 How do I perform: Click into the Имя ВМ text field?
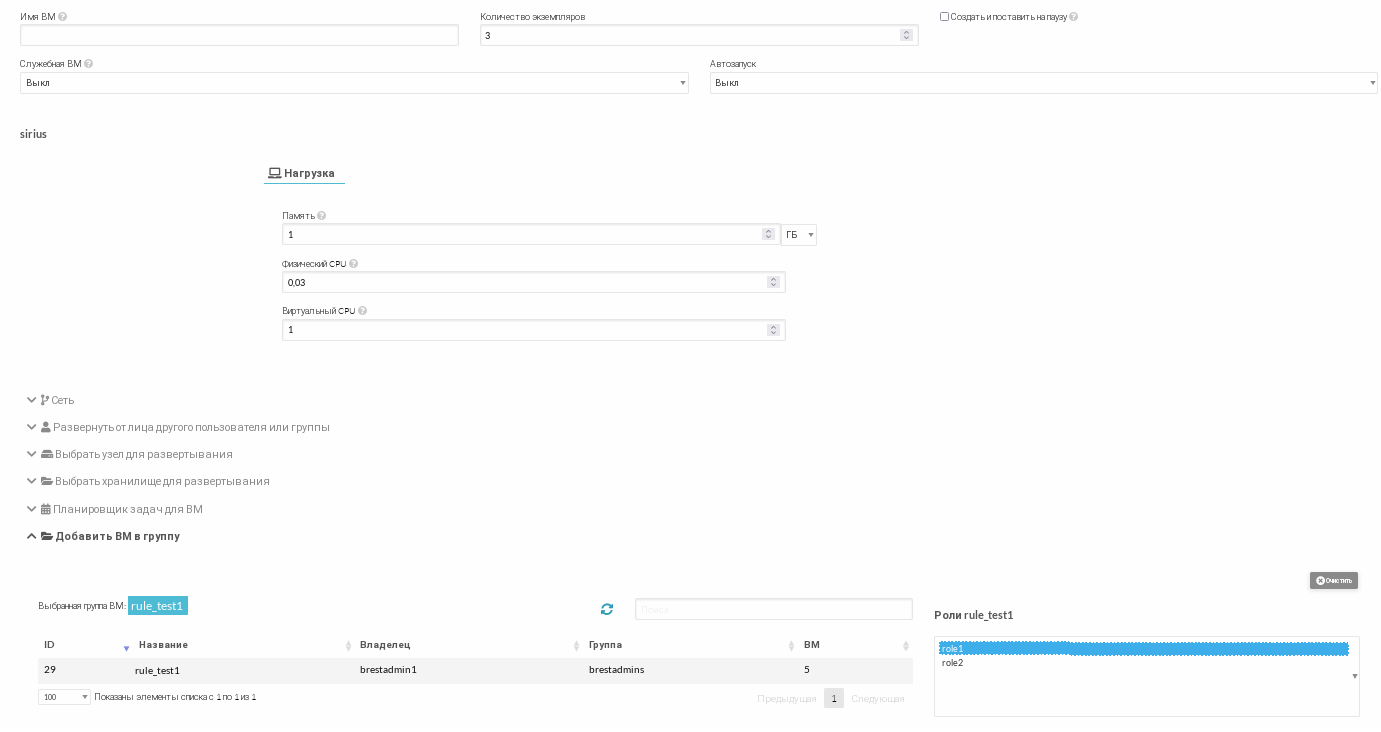[x=239, y=35]
